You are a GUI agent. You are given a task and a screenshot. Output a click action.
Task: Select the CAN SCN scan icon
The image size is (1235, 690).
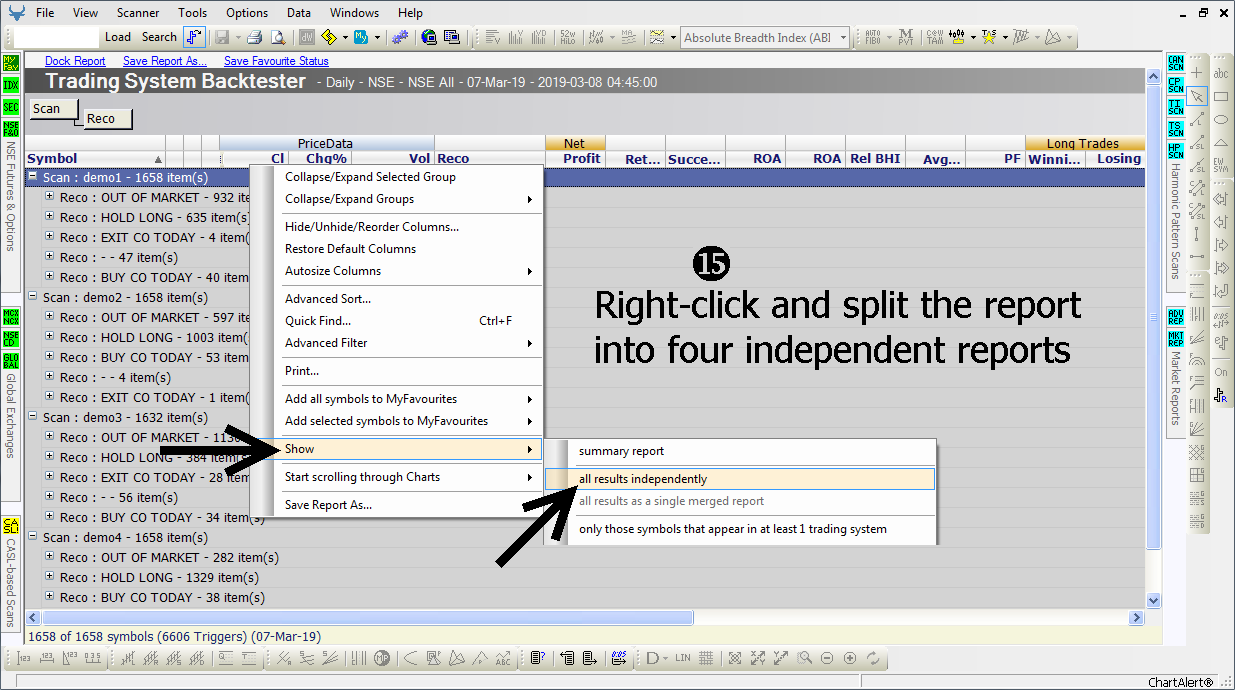click(1175, 63)
